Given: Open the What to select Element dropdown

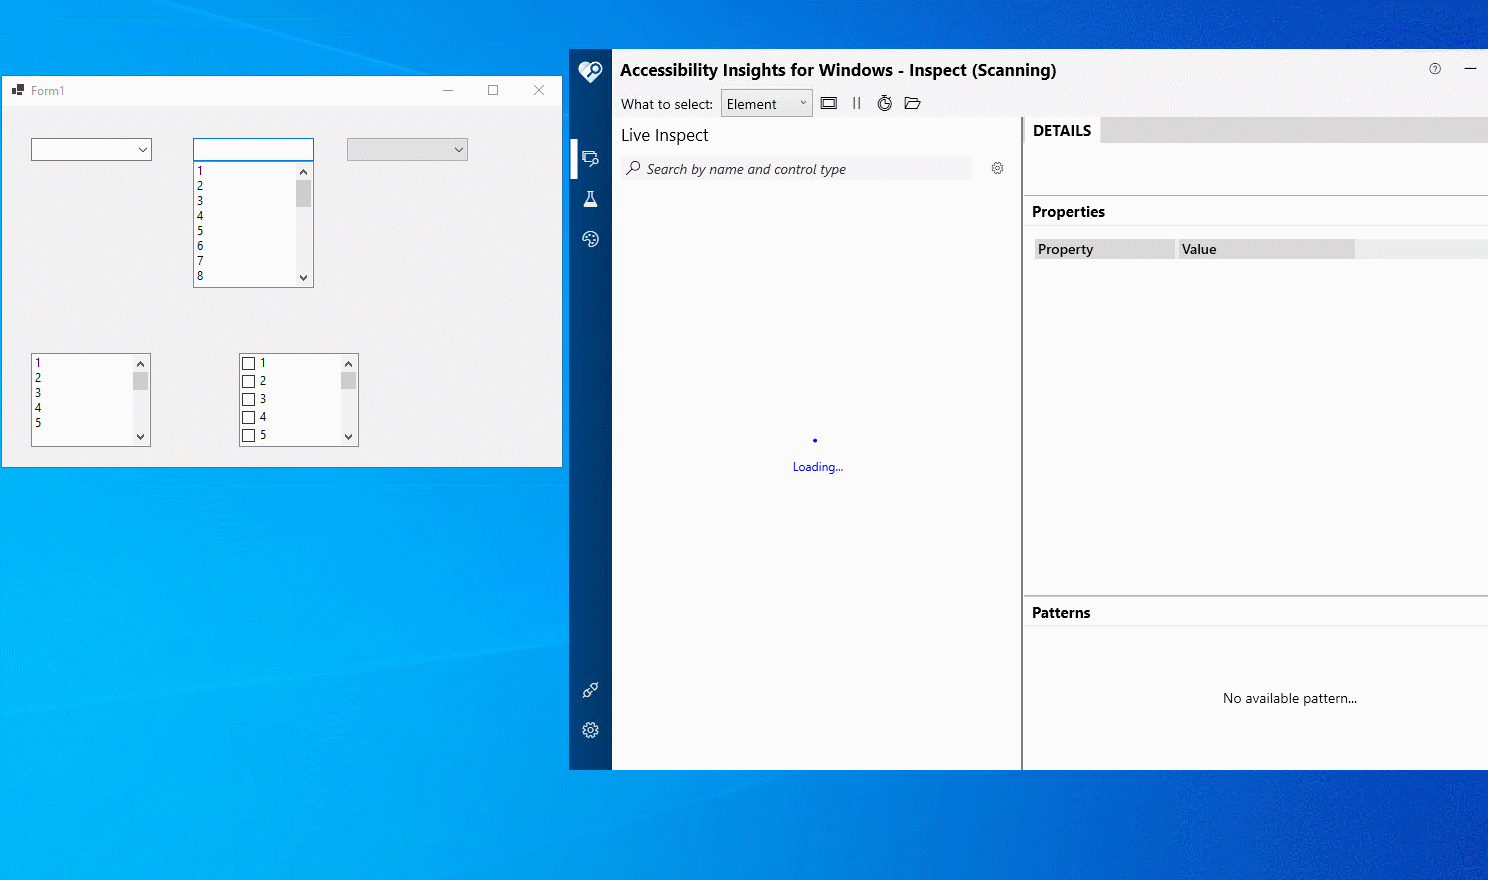Looking at the screenshot, I should click(x=766, y=102).
